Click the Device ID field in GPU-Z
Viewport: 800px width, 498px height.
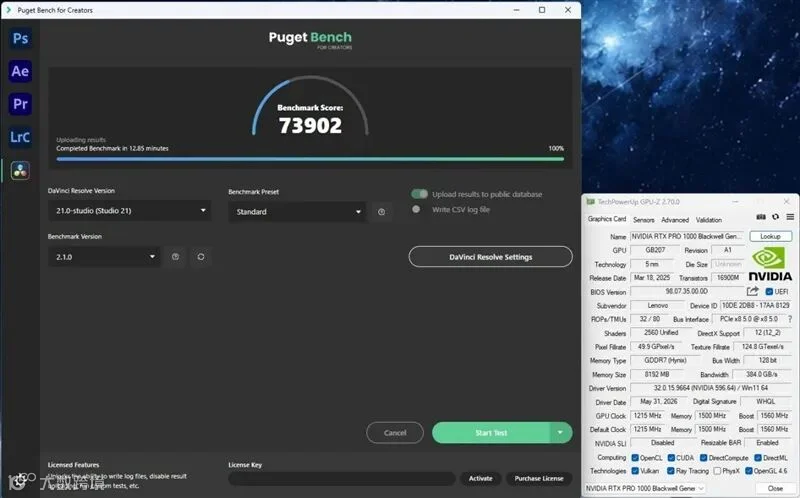[x=756, y=305]
